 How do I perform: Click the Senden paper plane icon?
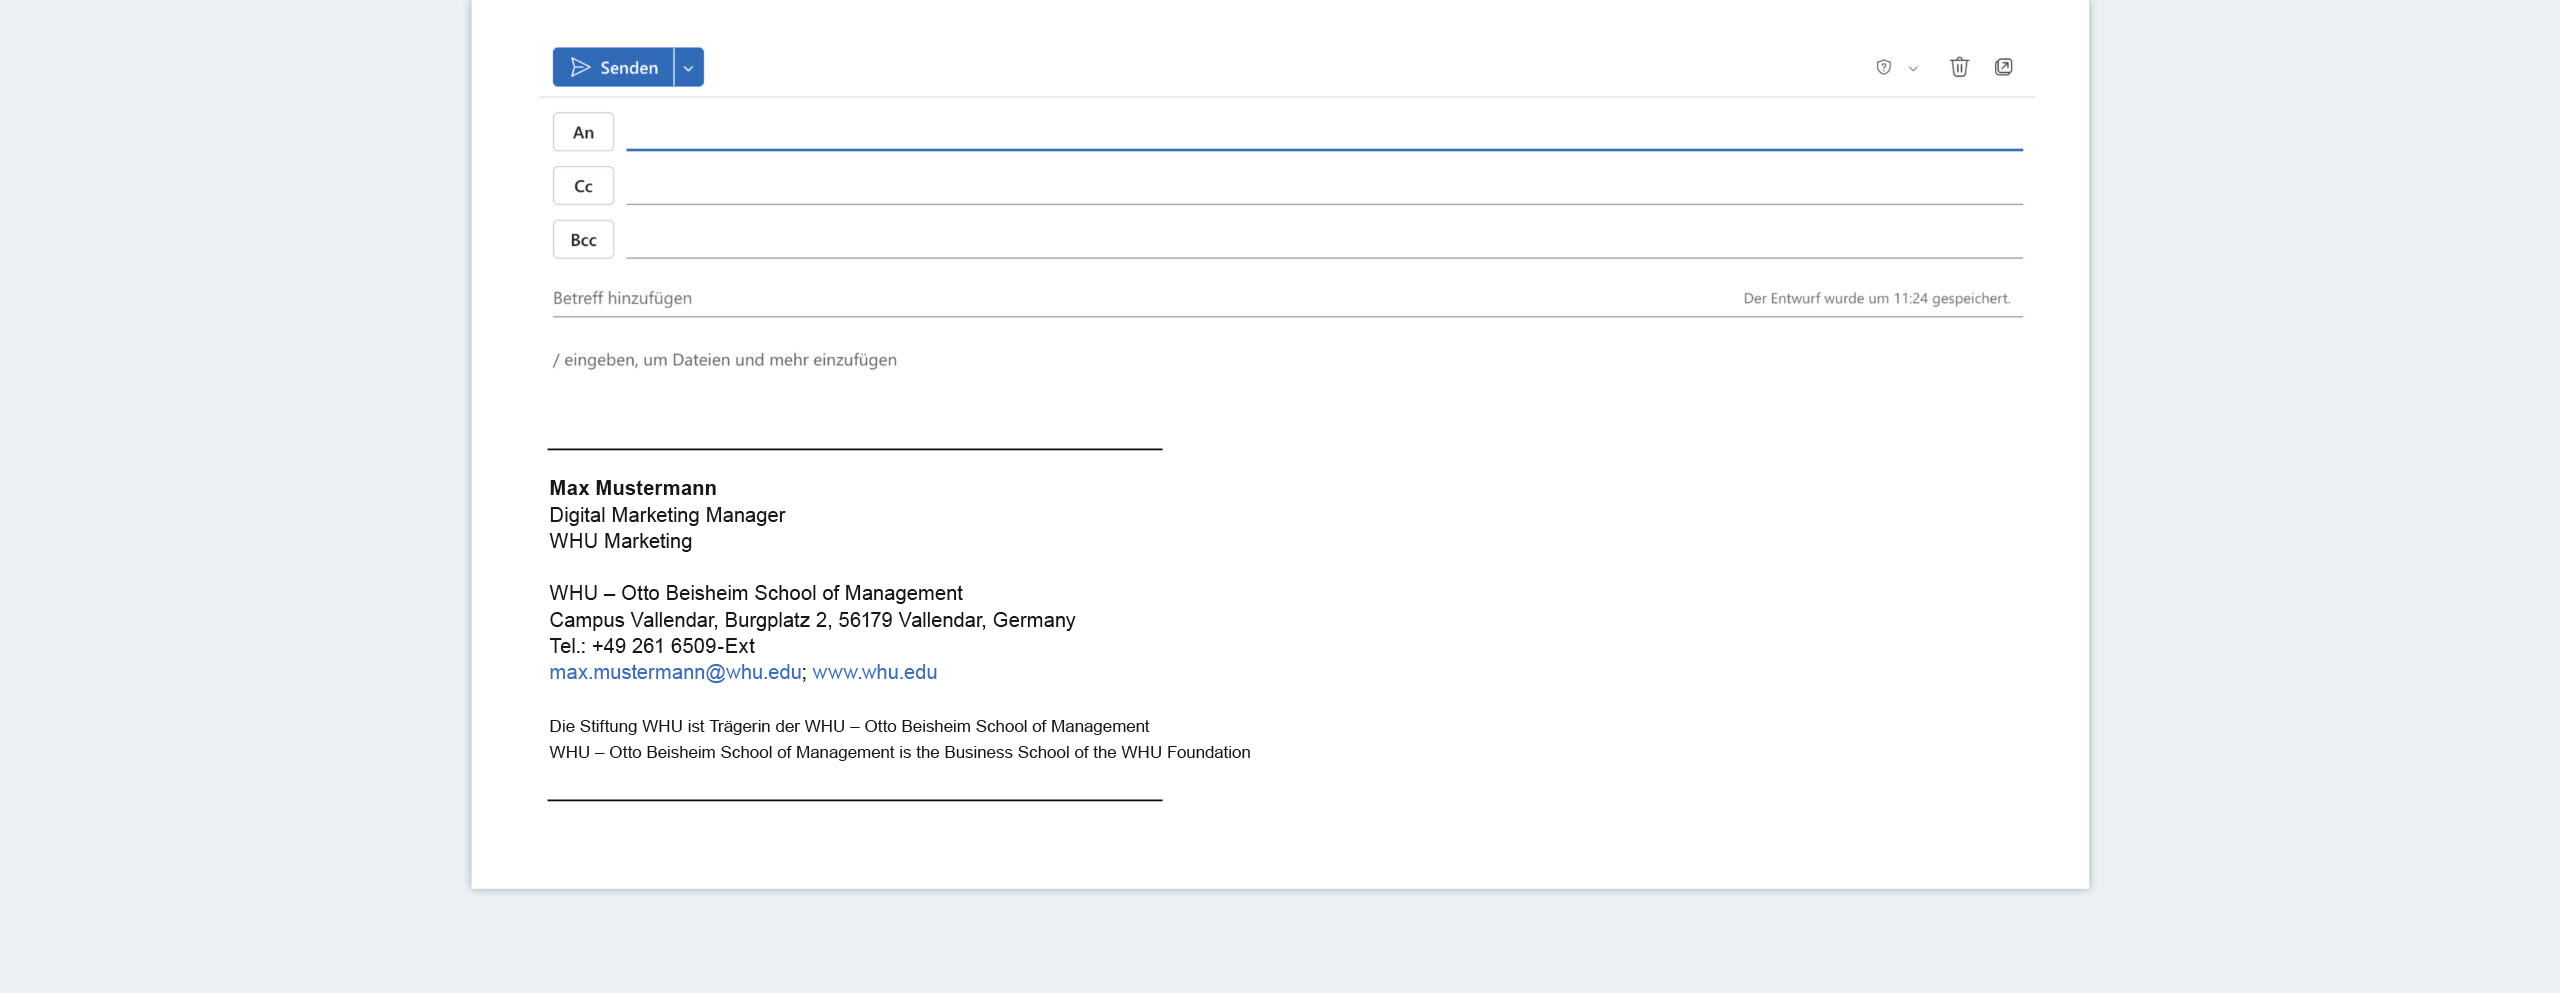tap(580, 67)
